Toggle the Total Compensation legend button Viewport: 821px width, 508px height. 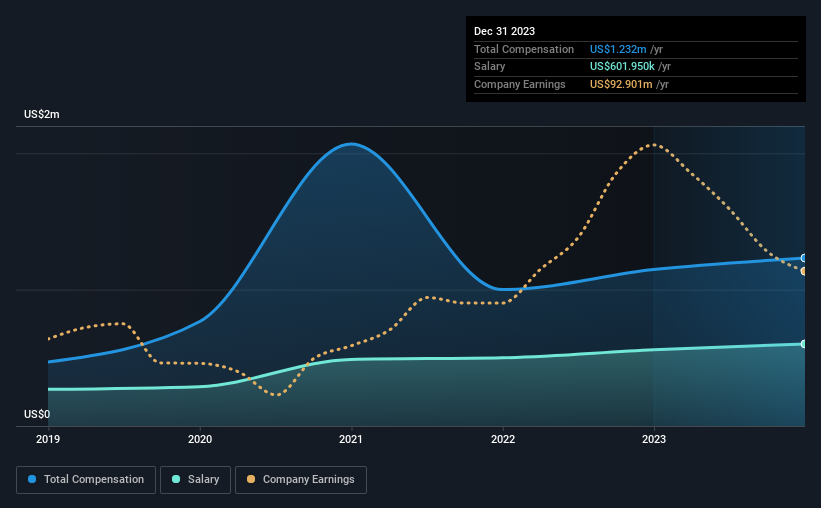pyautogui.click(x=86, y=479)
